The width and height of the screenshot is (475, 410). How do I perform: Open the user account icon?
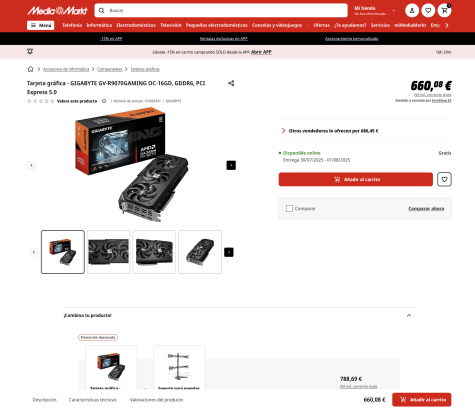412,11
